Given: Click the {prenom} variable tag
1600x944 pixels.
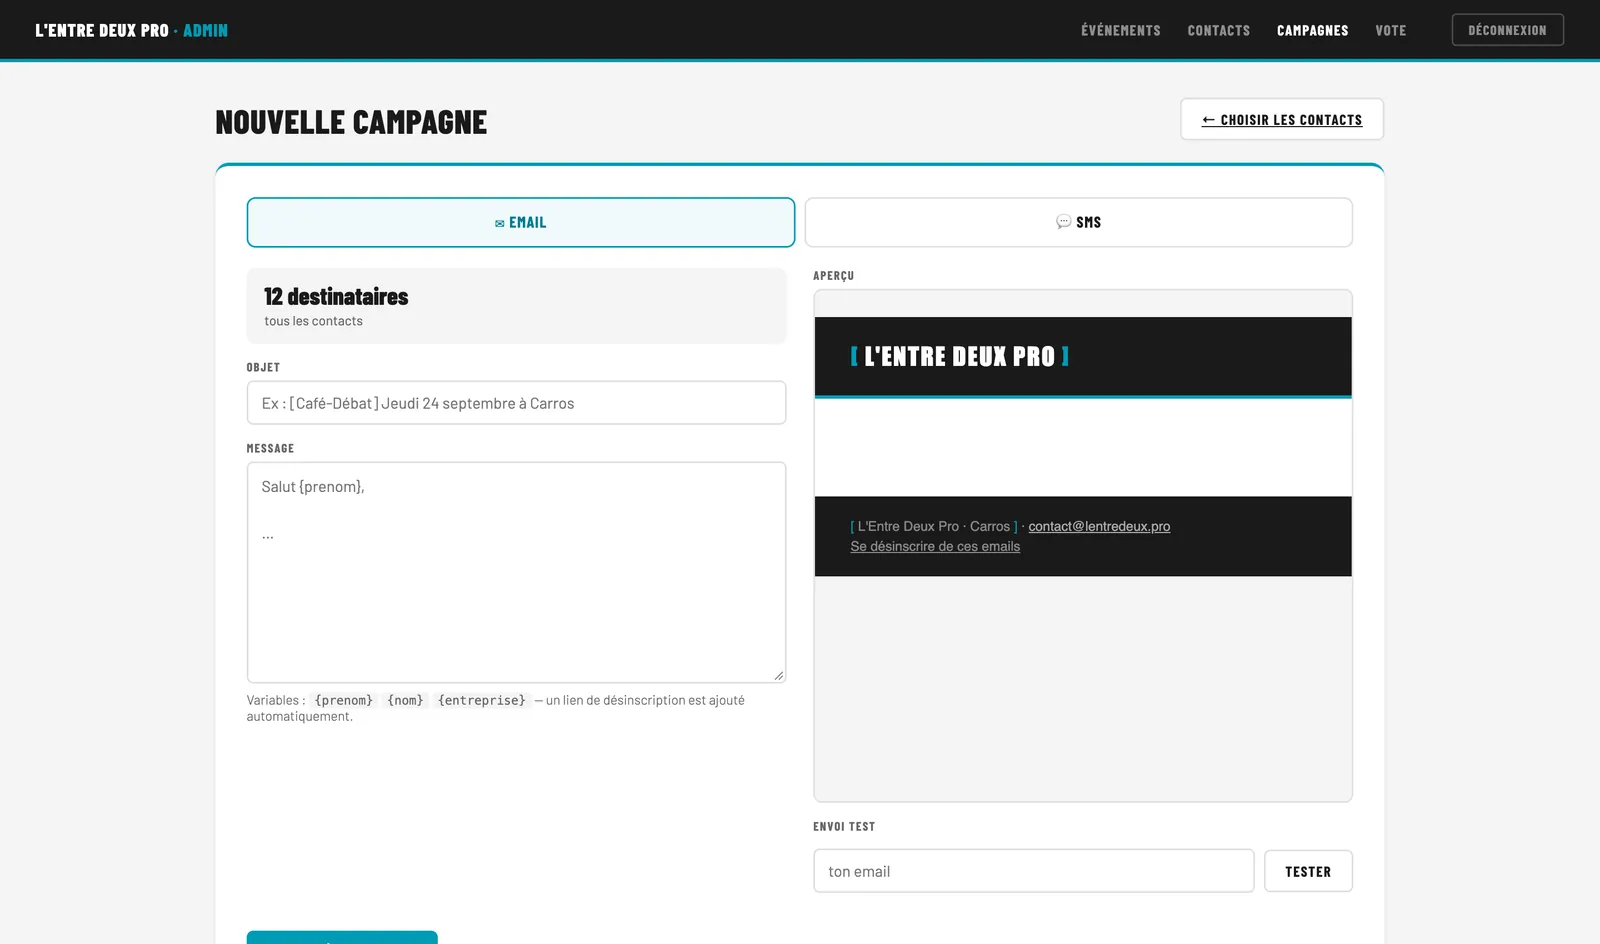Looking at the screenshot, I should tap(343, 700).
